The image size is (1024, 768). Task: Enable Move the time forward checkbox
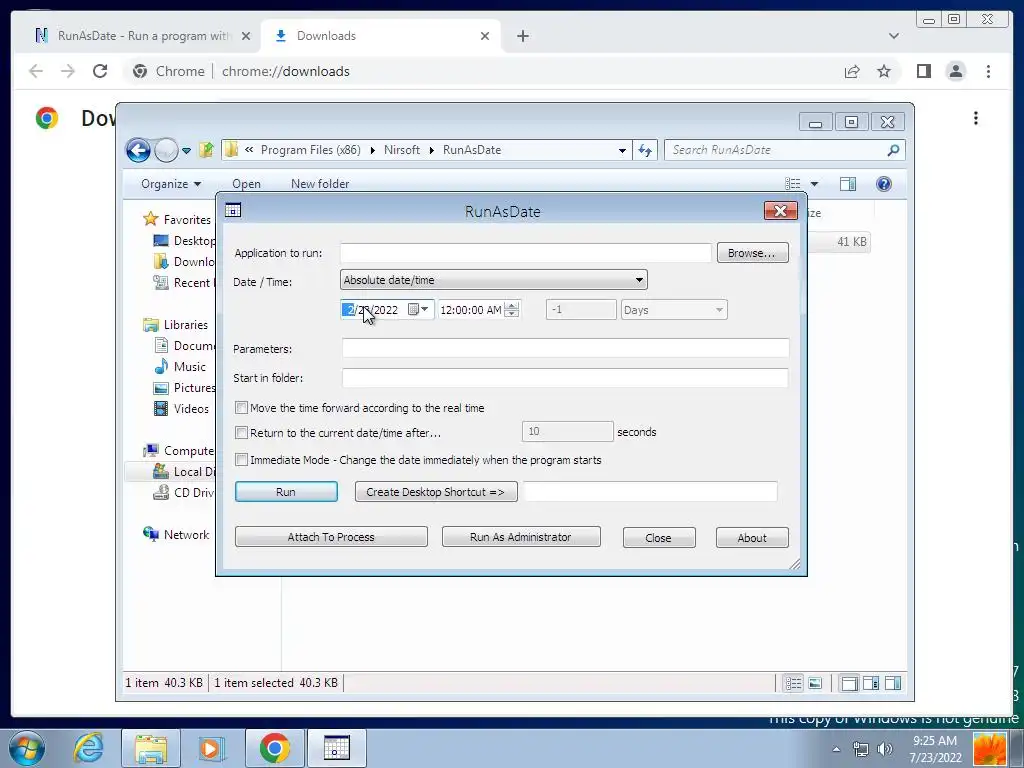coord(241,408)
